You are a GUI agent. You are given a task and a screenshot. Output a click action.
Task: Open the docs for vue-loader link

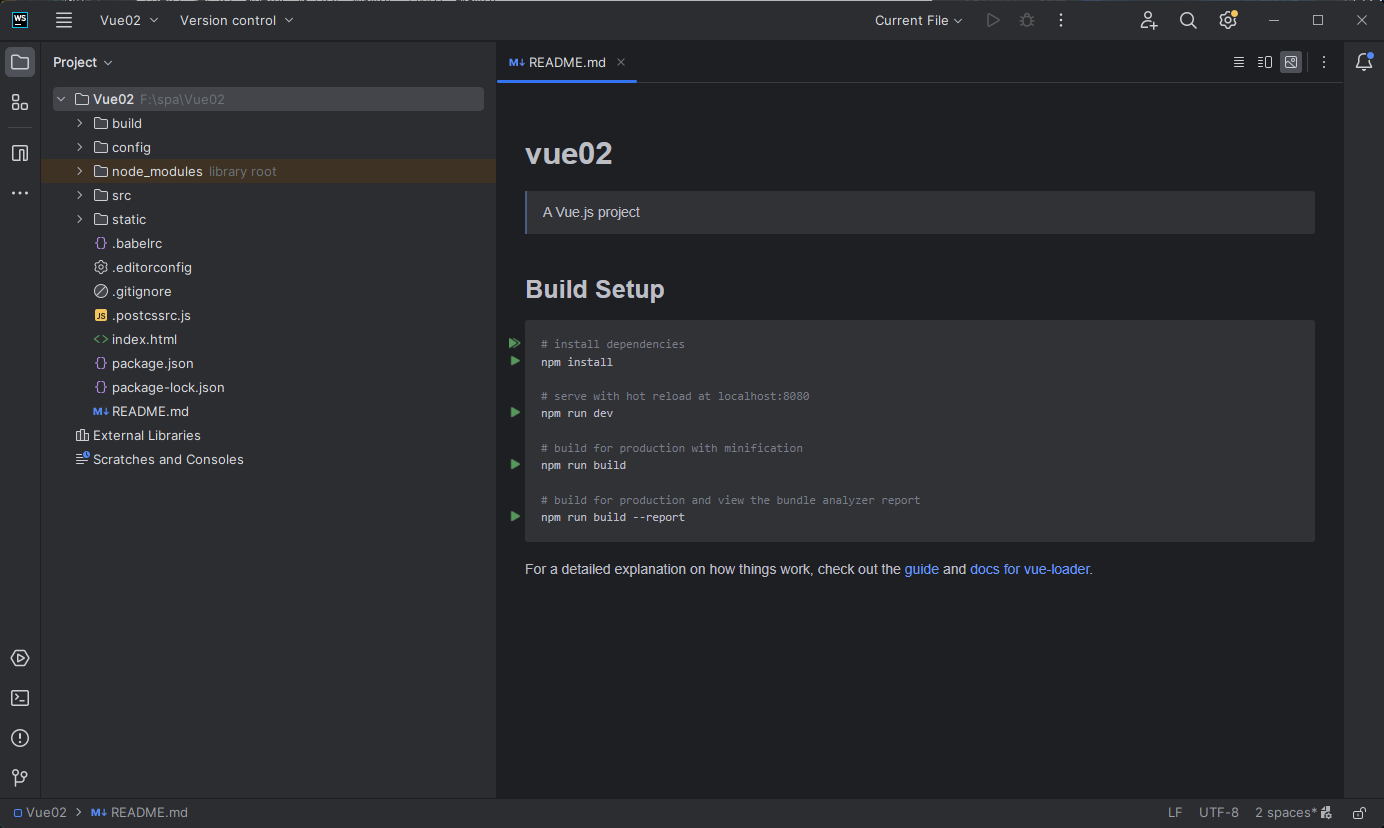(x=1029, y=569)
